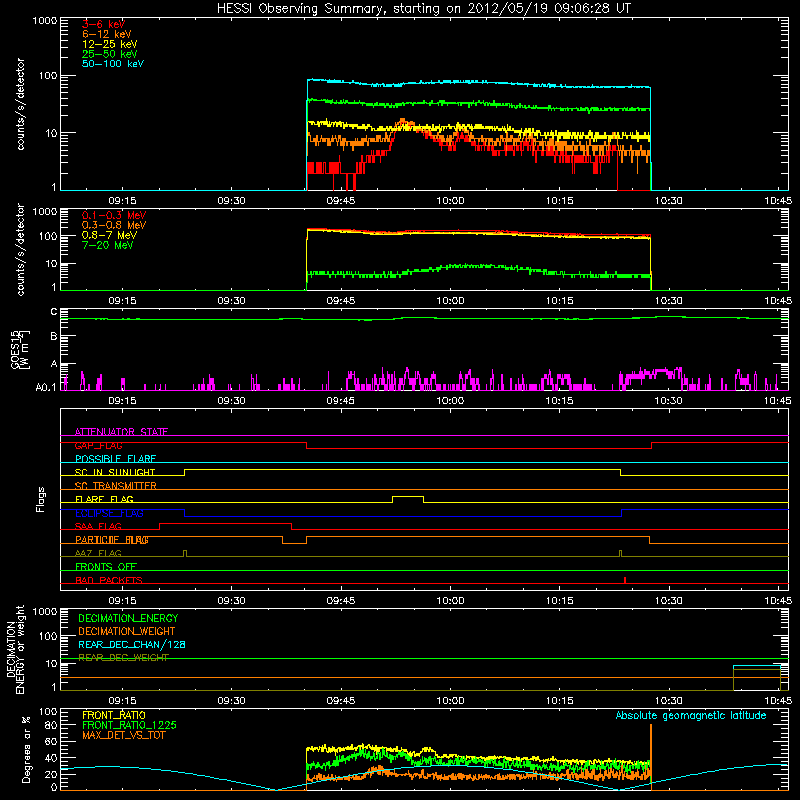Select the SC_IN_SUNLIGHT flag label
The image size is (800, 800).
pyautogui.click(x=115, y=472)
